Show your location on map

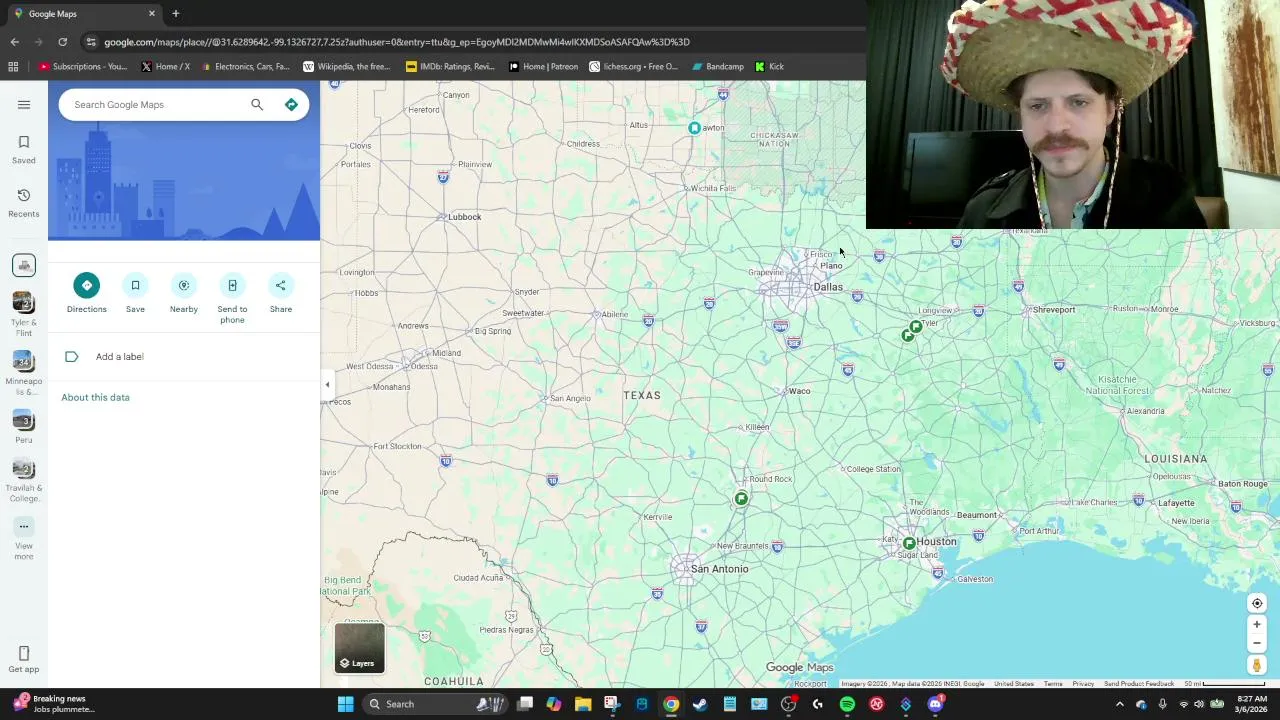1257,603
